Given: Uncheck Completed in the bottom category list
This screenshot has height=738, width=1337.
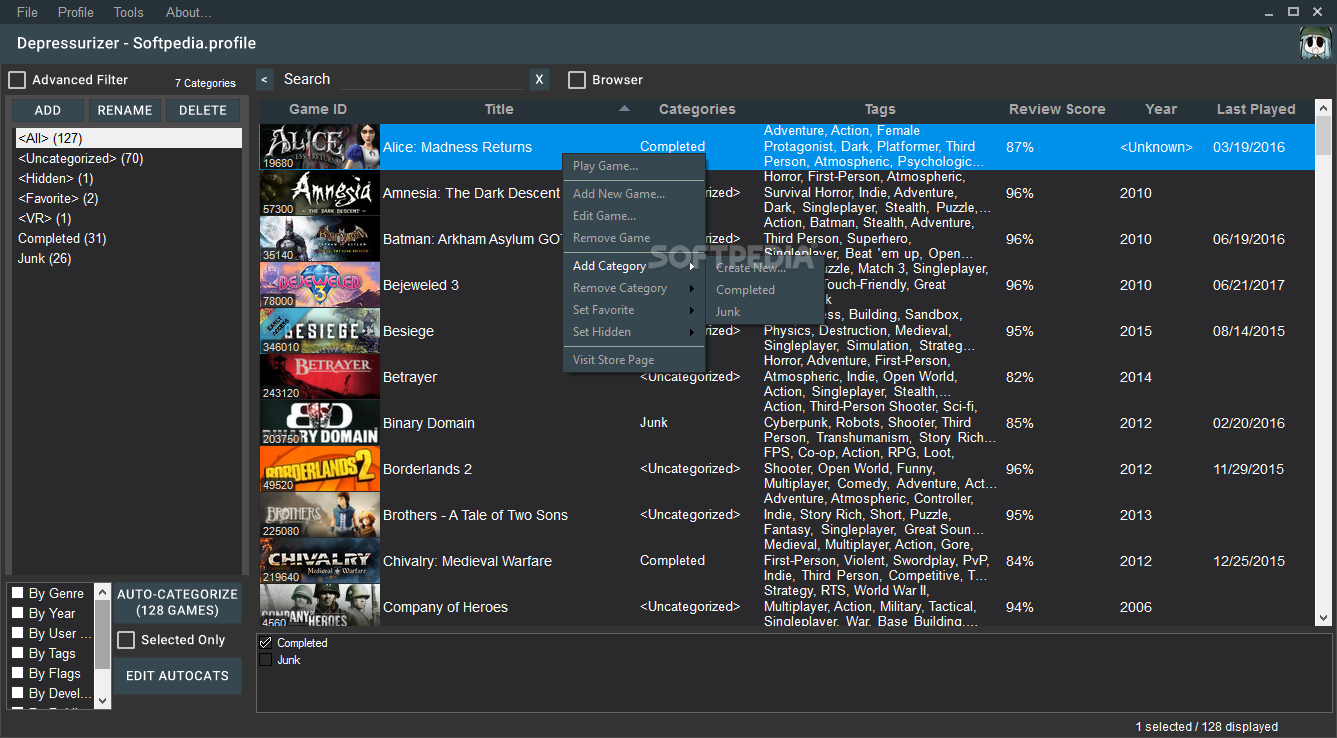Looking at the screenshot, I should (265, 643).
